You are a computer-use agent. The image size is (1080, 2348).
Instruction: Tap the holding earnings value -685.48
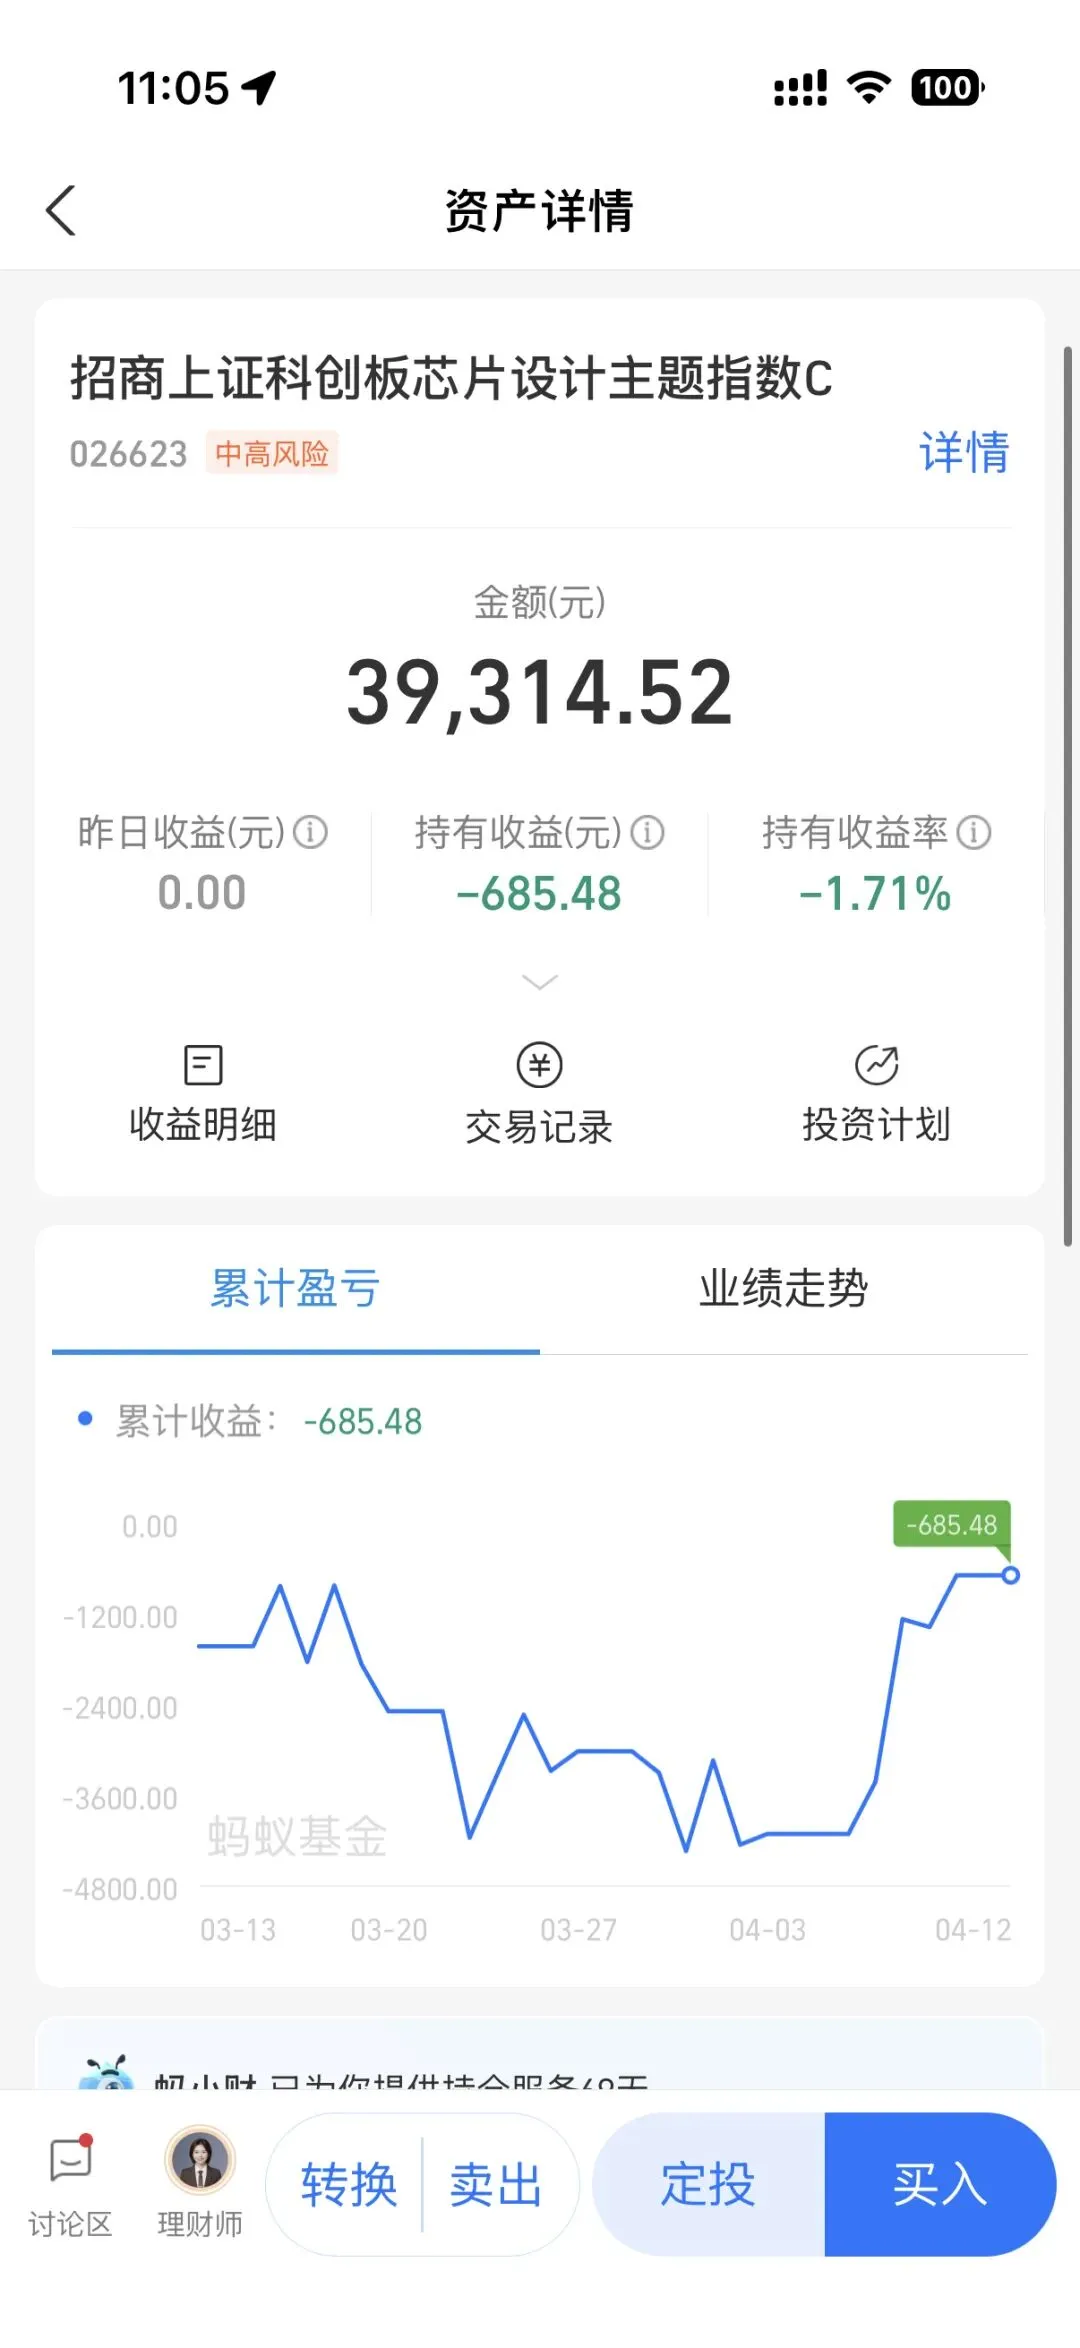tap(539, 893)
